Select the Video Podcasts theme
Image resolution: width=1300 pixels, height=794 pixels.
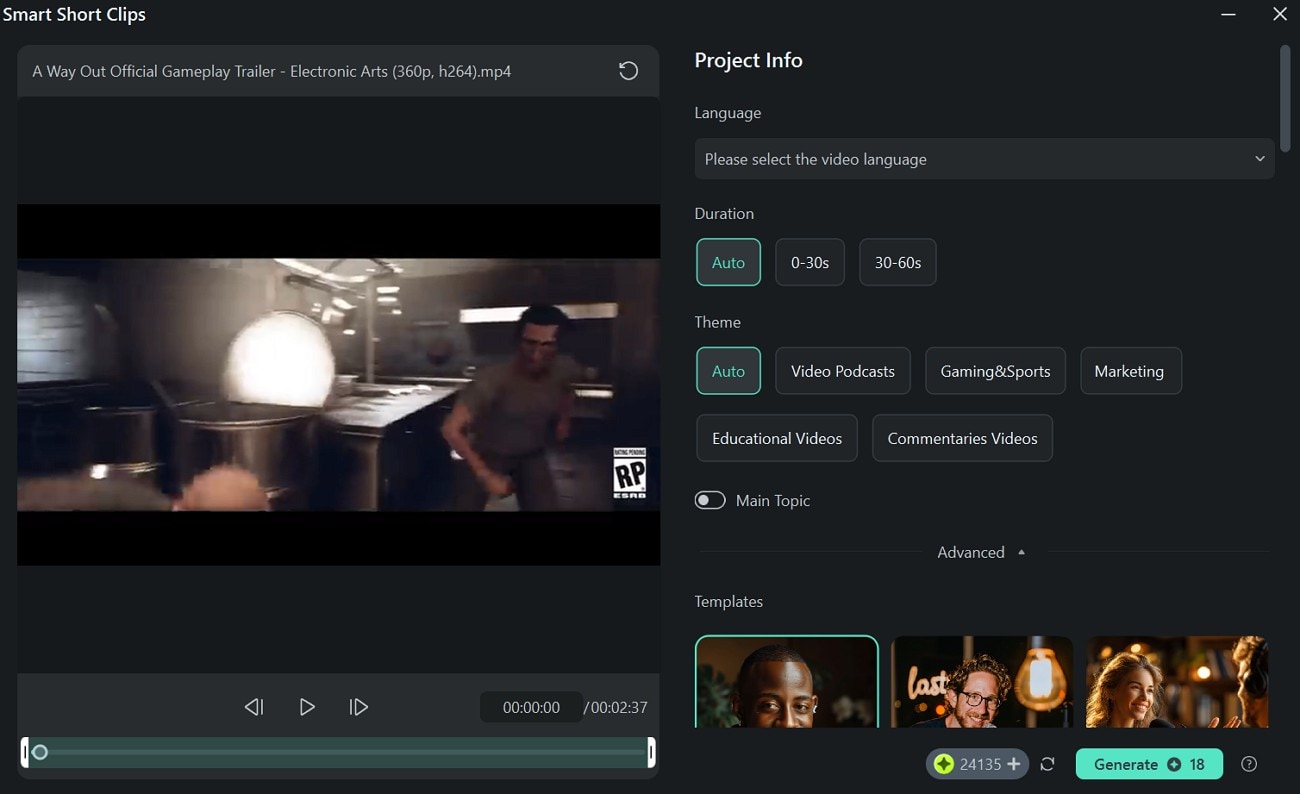point(842,370)
